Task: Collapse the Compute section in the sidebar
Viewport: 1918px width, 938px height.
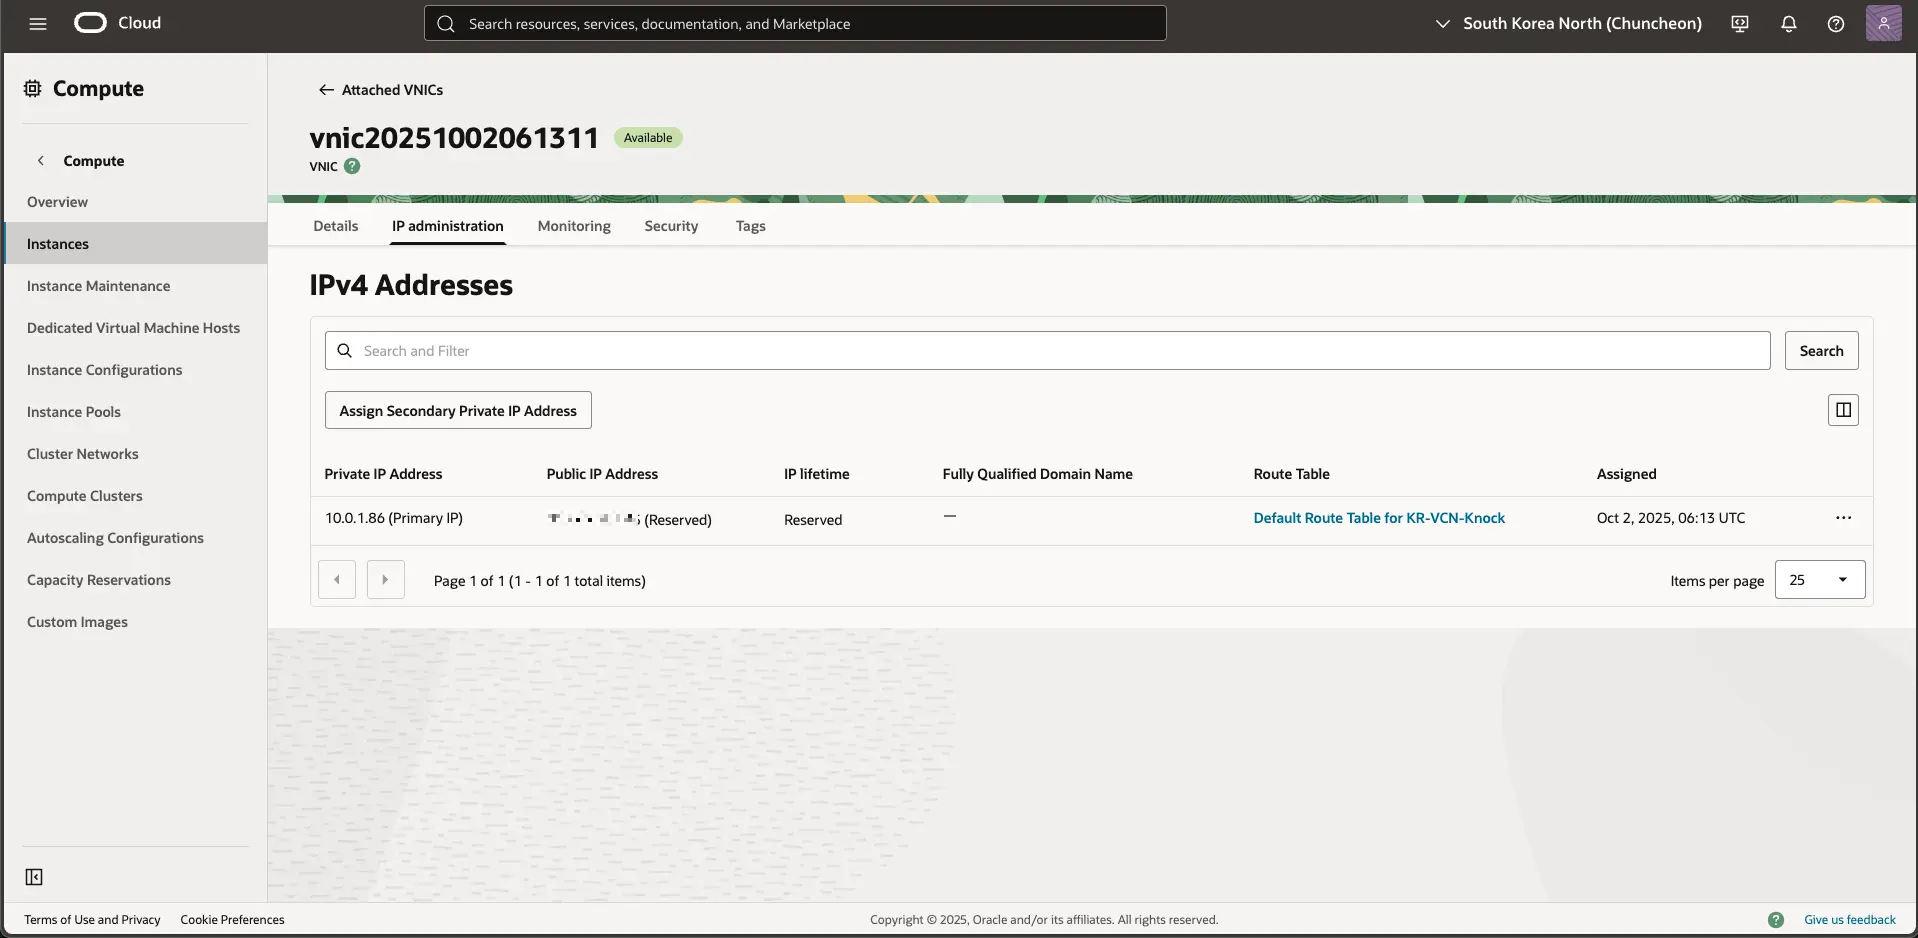Action: tap(40, 160)
